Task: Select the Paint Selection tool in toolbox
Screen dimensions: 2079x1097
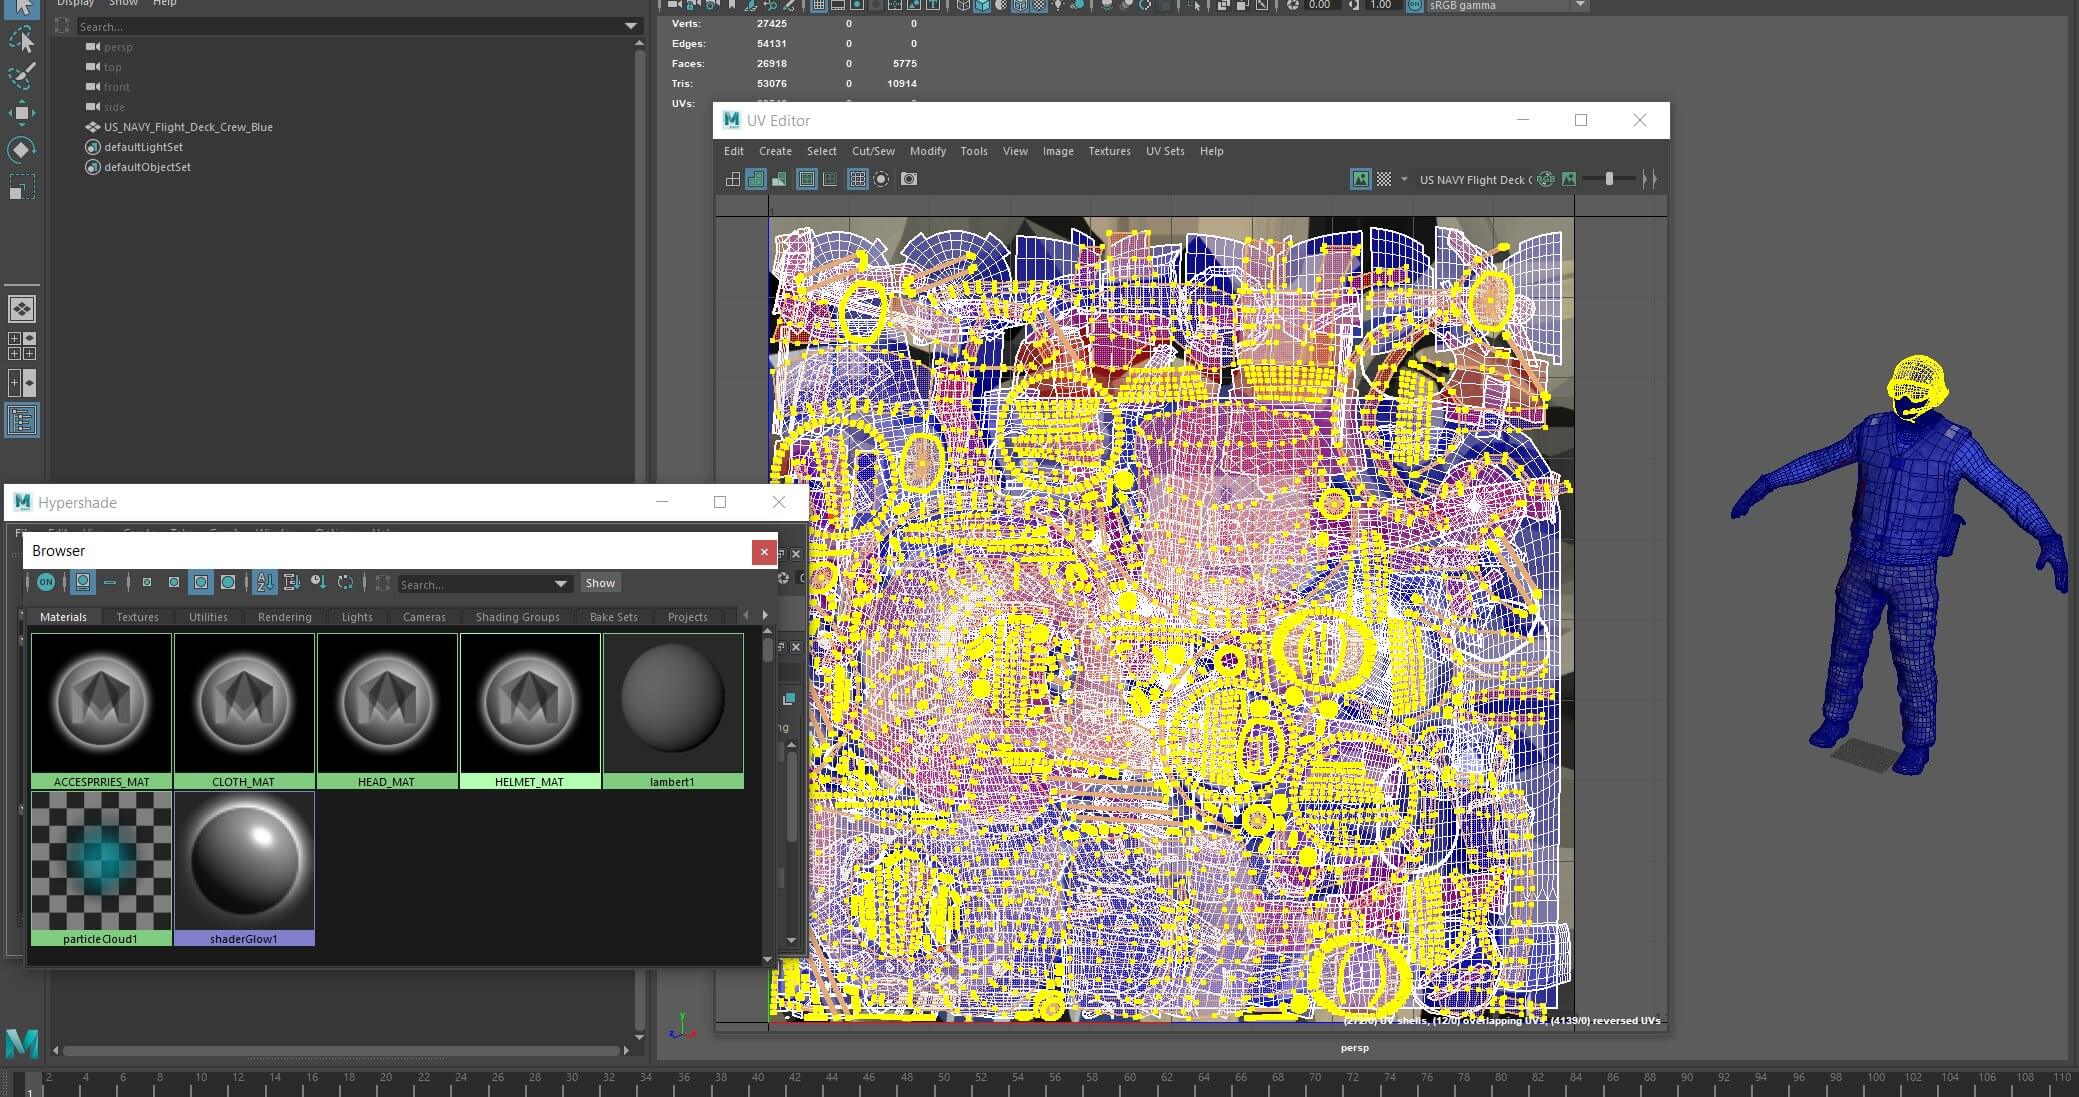Action: (x=21, y=76)
